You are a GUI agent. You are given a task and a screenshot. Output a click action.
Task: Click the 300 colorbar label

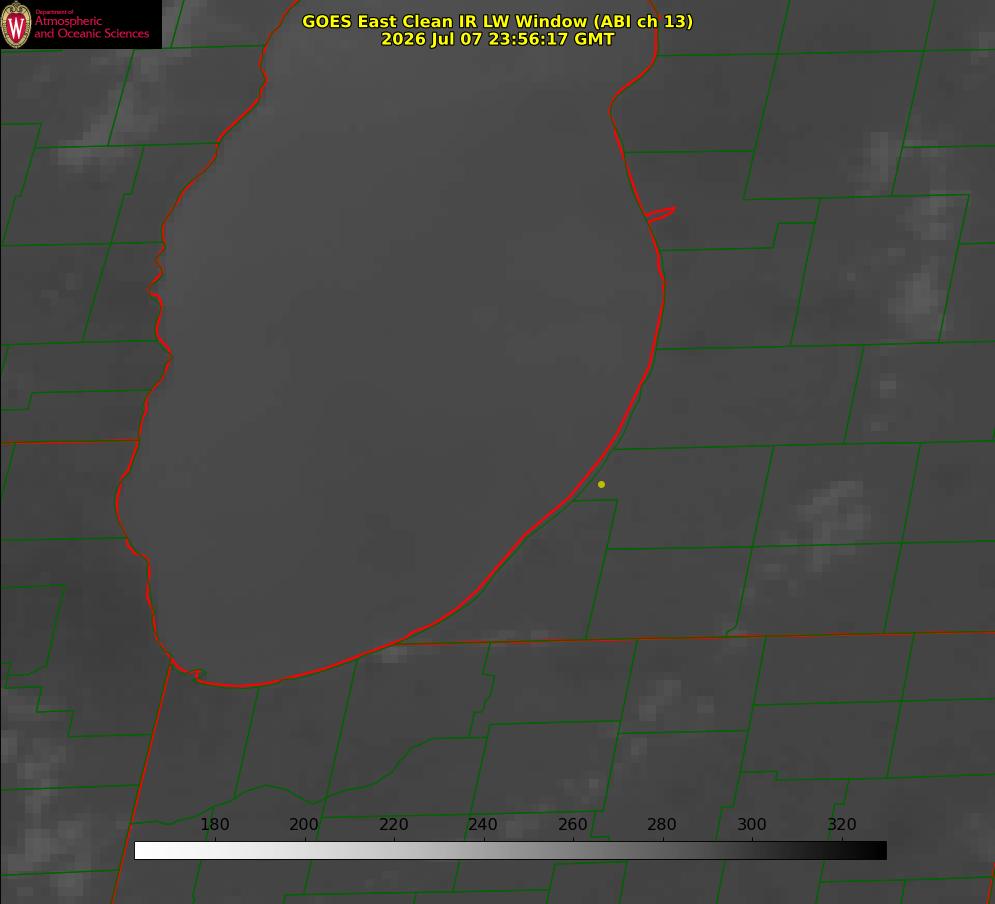click(x=752, y=824)
